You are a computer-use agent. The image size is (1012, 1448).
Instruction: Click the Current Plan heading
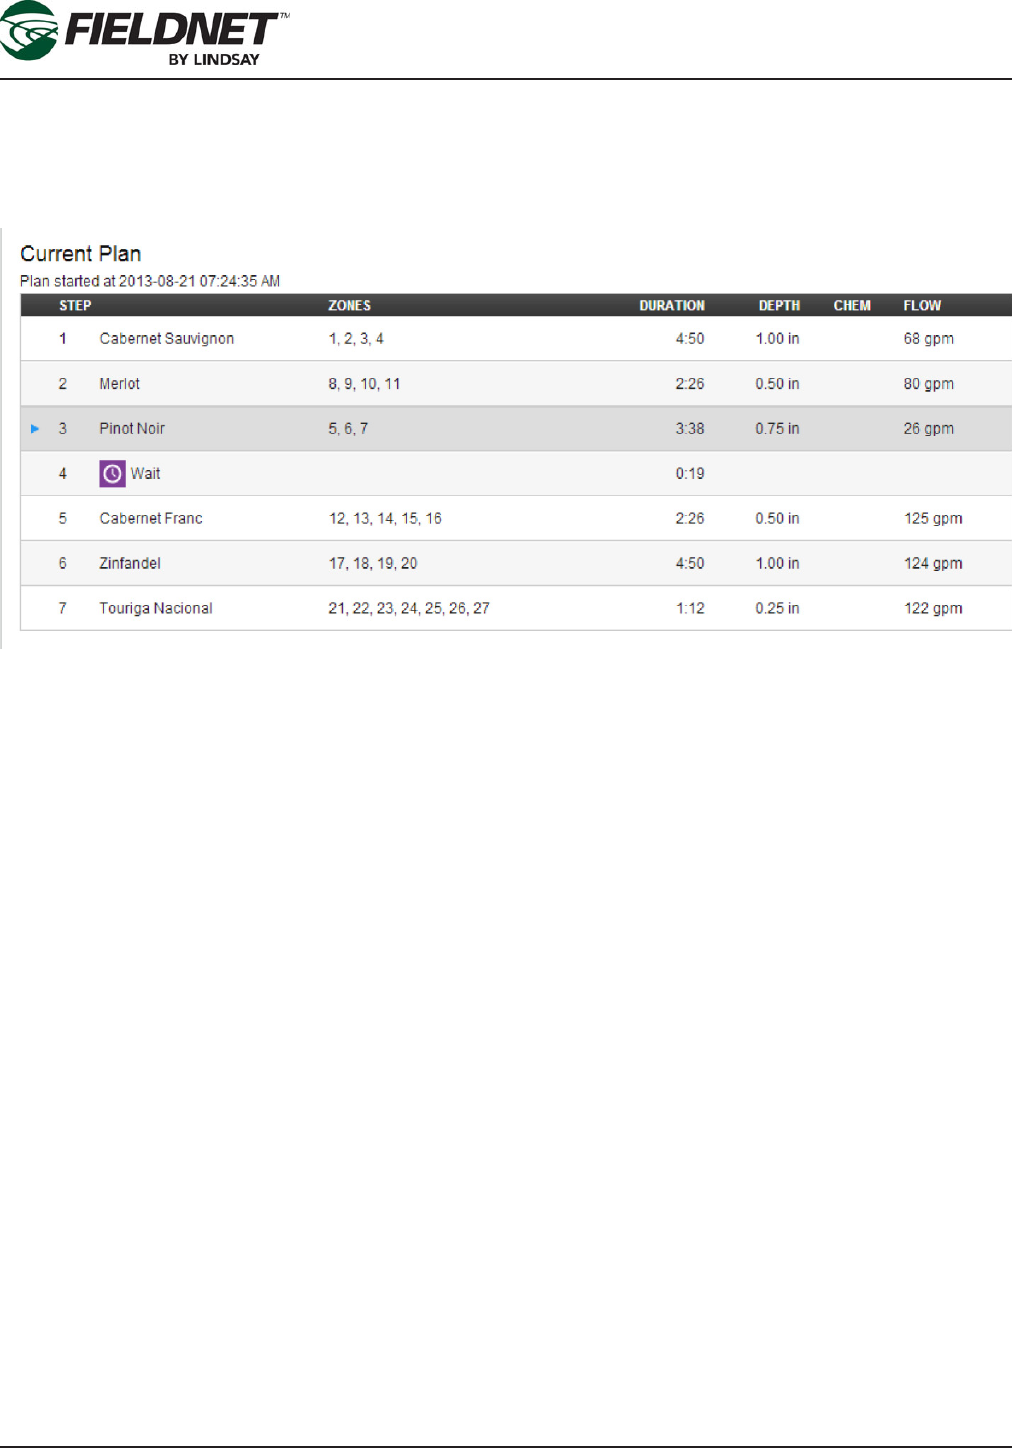click(81, 254)
